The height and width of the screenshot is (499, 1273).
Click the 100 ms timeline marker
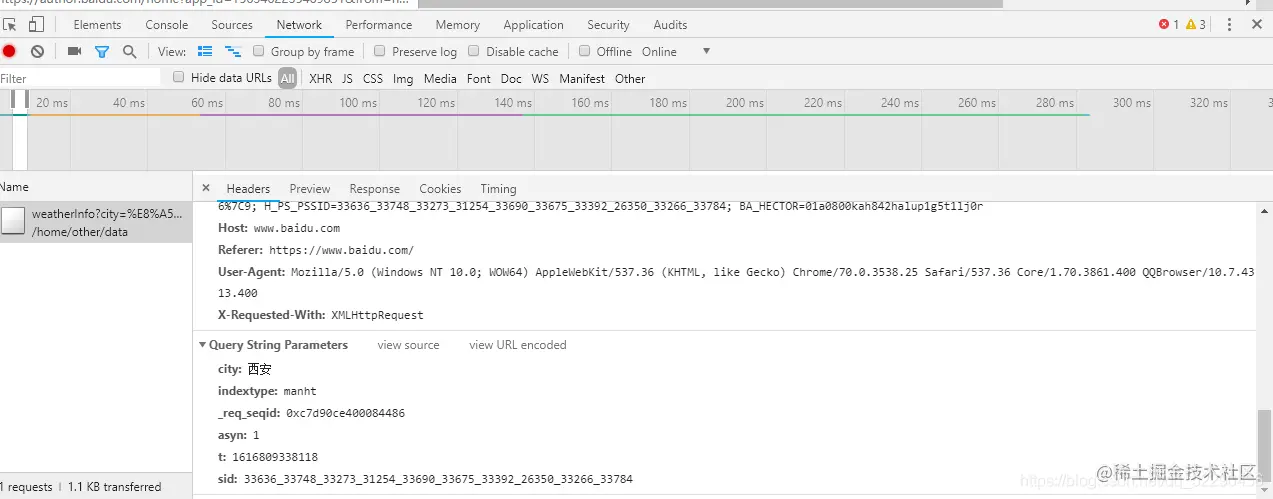(358, 103)
